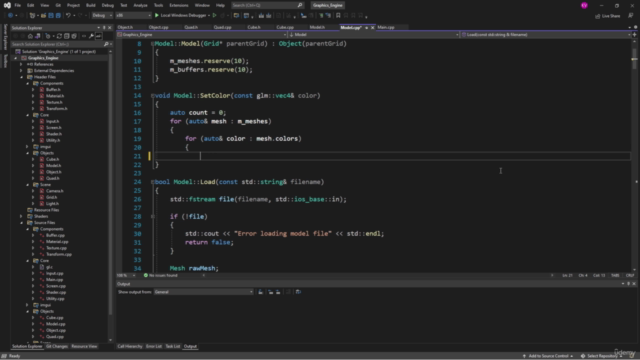Expand the References tree node
This screenshot has height=360, width=640.
21,64
